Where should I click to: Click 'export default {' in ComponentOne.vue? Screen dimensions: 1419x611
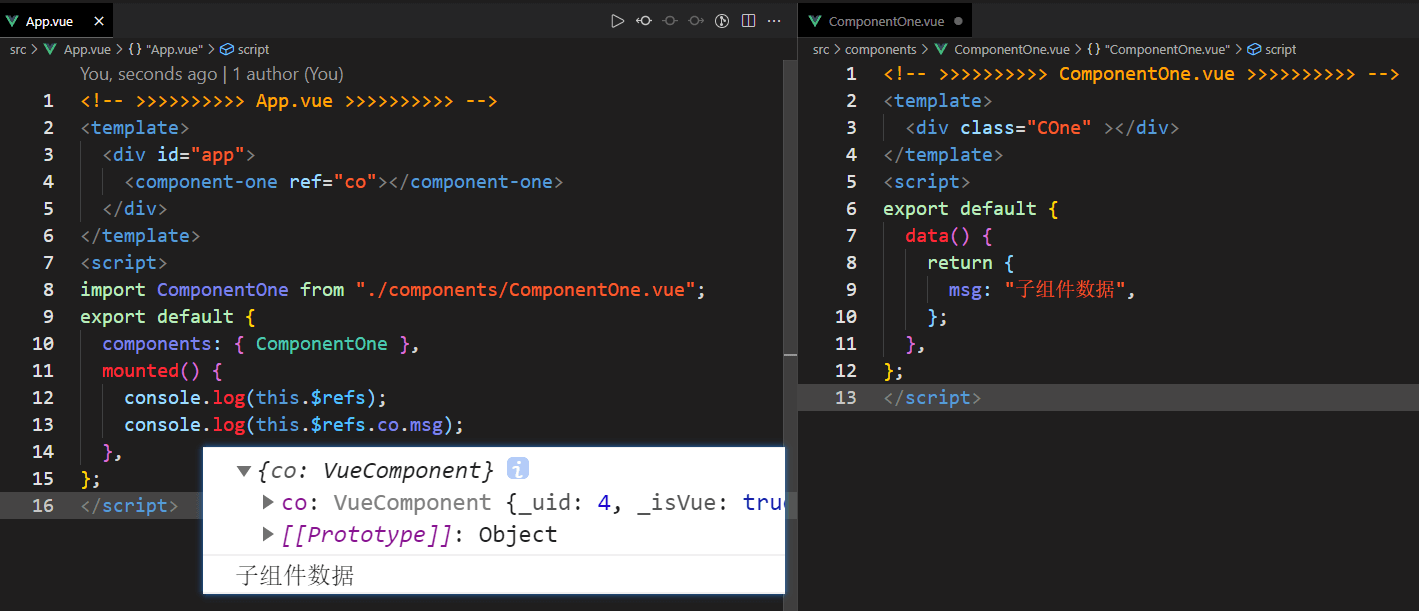pos(971,208)
